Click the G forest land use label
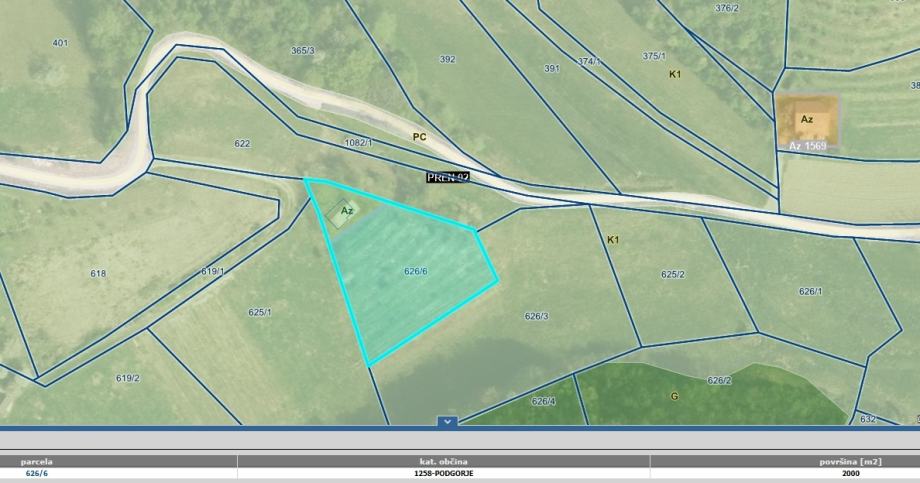The height and width of the screenshot is (483, 920). (x=674, y=396)
